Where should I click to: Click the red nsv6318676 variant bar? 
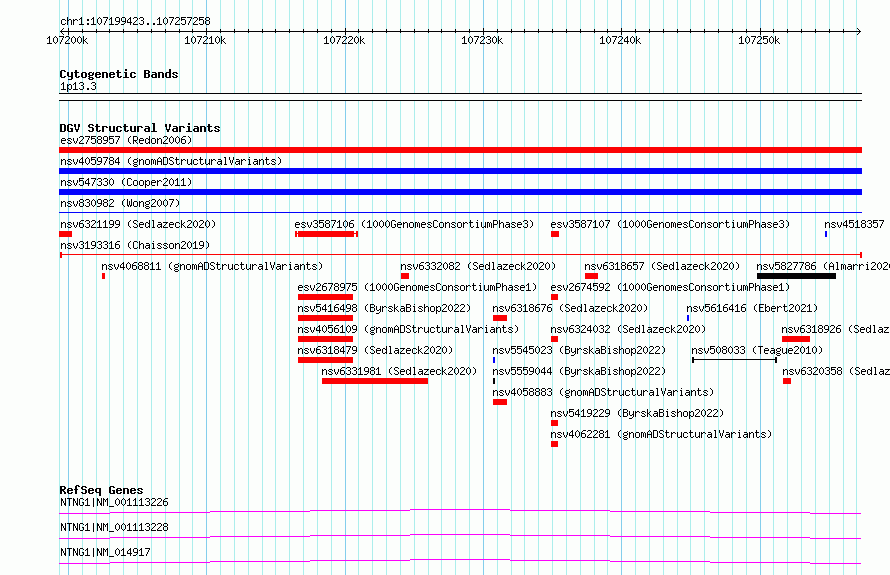pyautogui.click(x=499, y=318)
